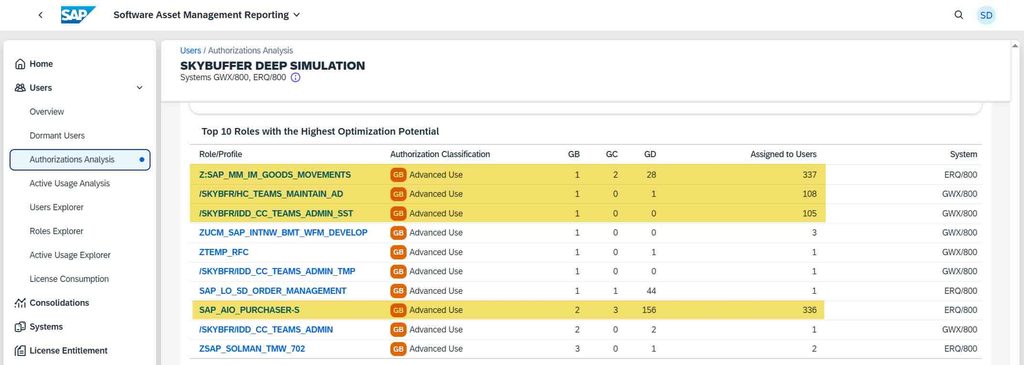This screenshot has width=1024, height=365.
Task: Click the License Entitlement document icon
Action: pos(20,351)
